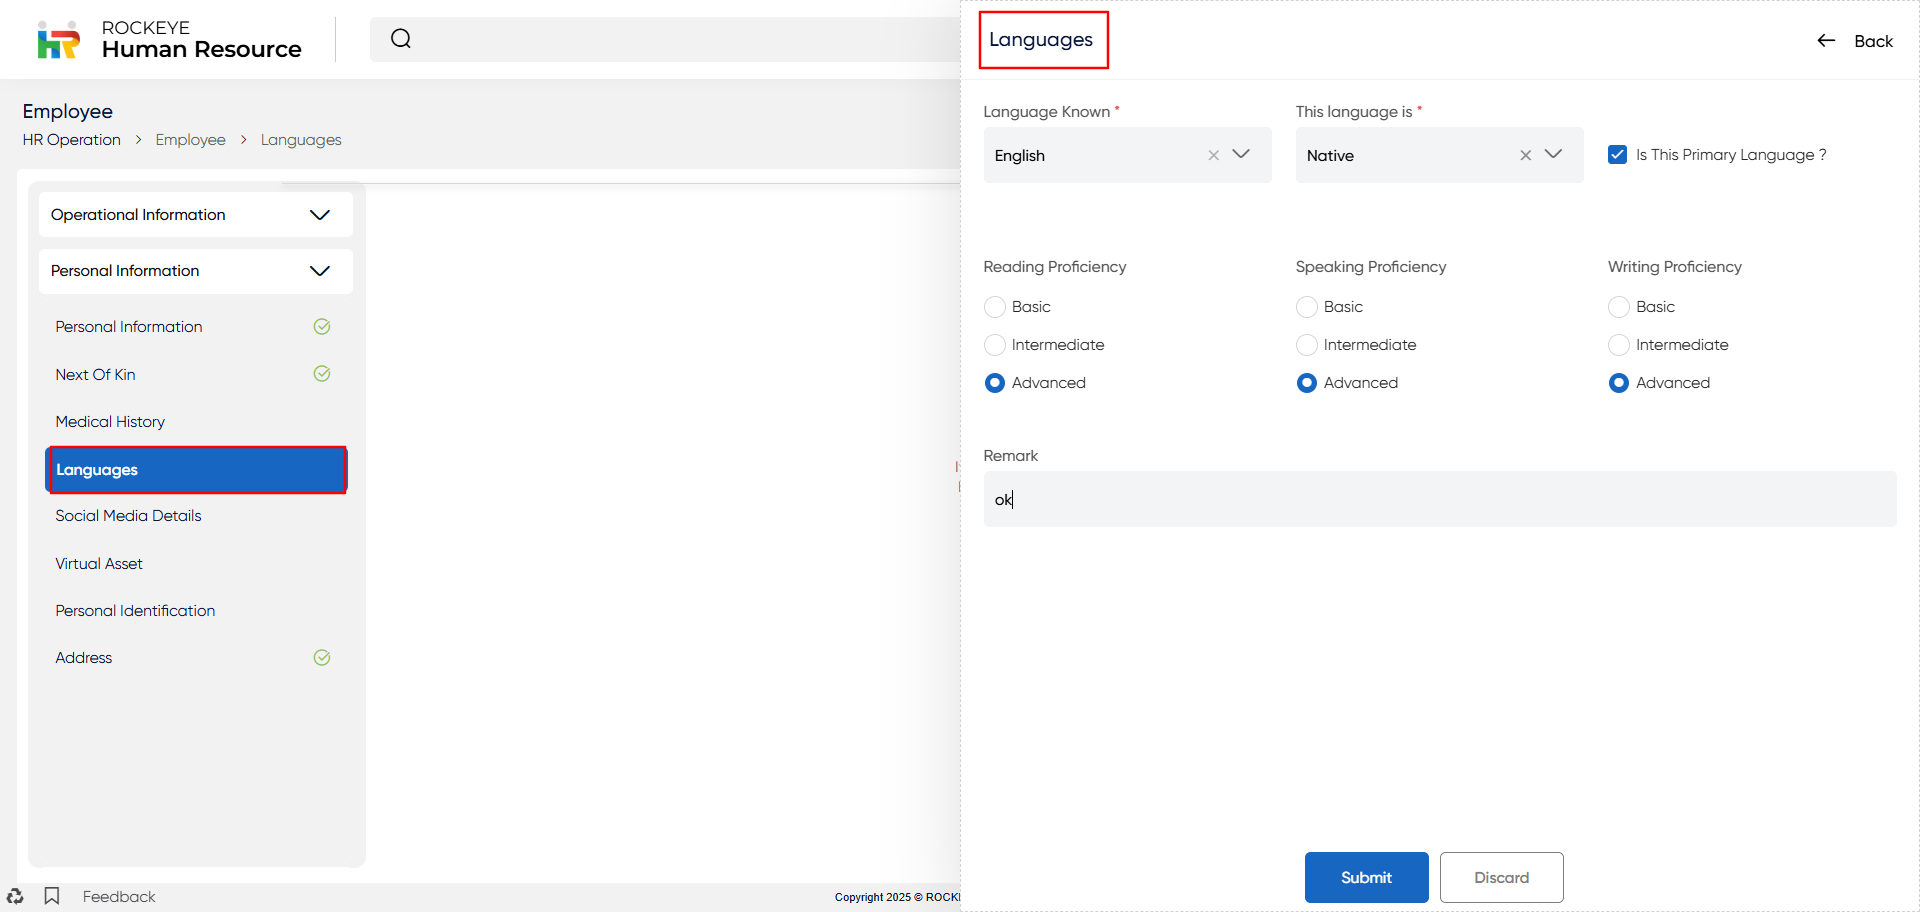This screenshot has height=912, width=1920.
Task: Click the Address completed checkmark icon
Action: pos(322,658)
